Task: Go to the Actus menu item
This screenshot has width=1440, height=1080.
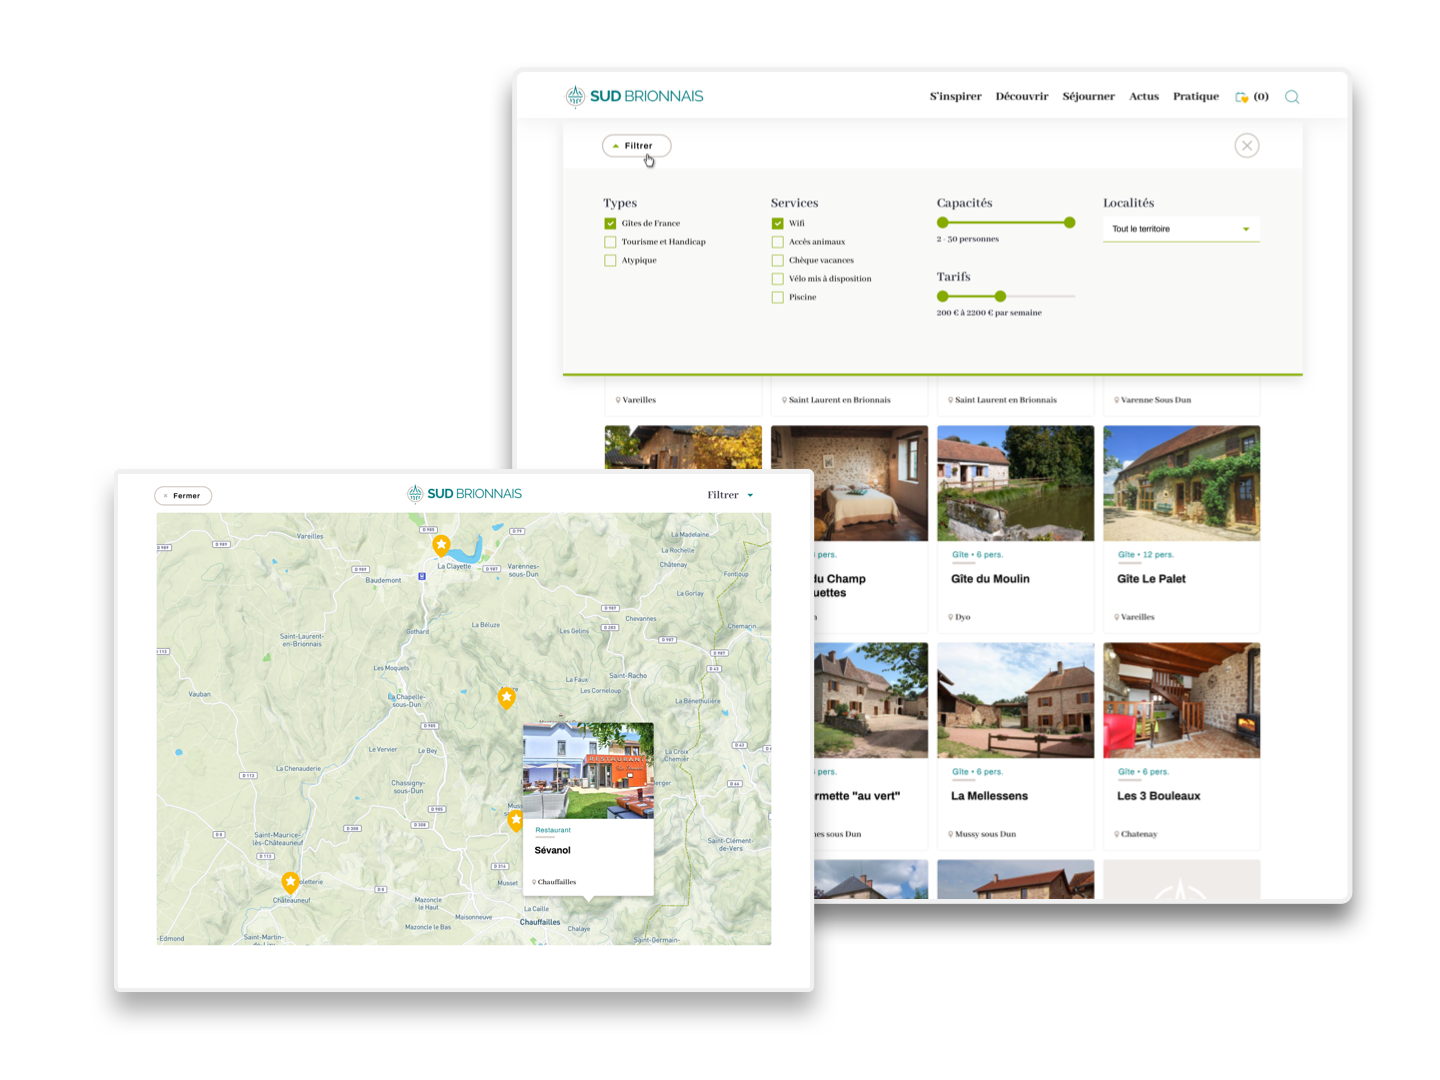Action: click(x=1144, y=97)
